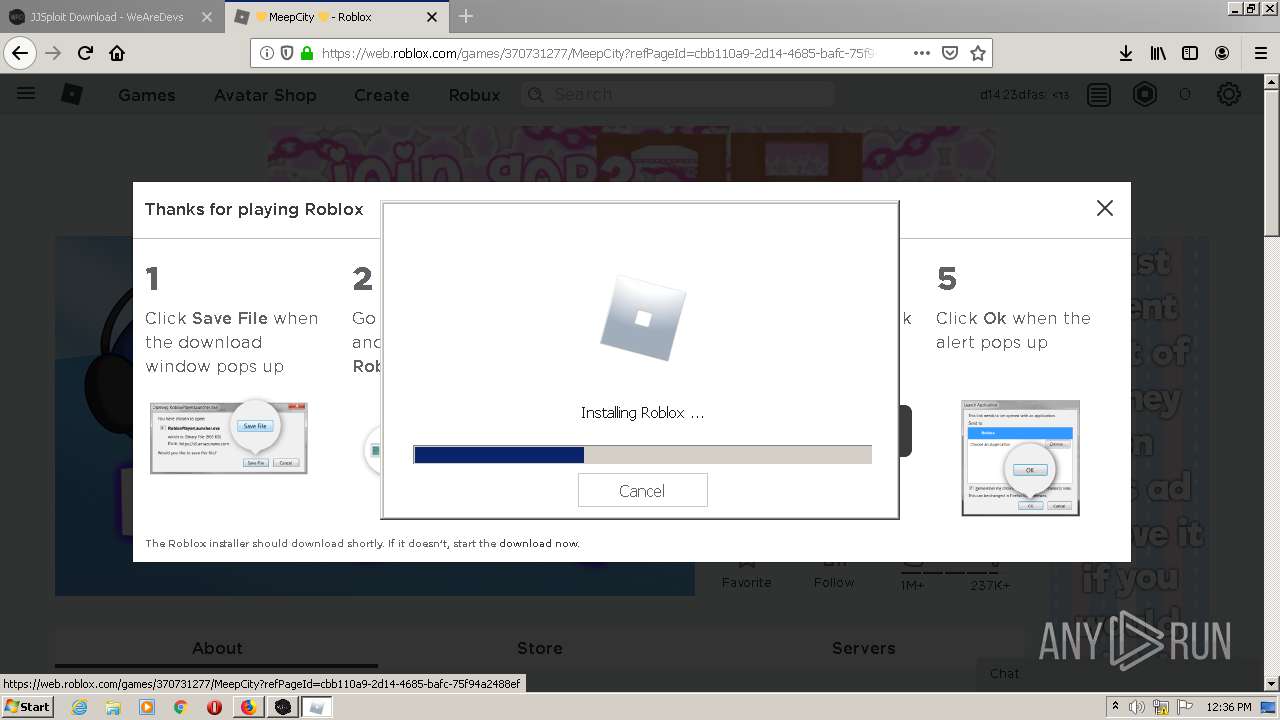Click the 12:36 PM clock

[x=1229, y=707]
